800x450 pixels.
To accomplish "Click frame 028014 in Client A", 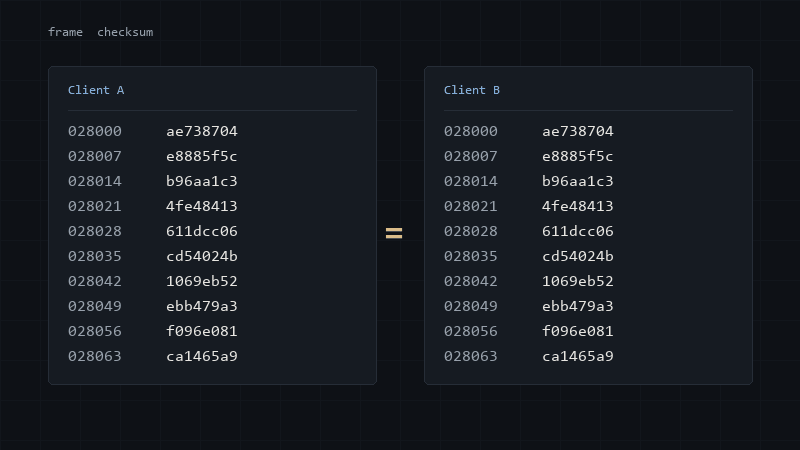I will pos(95,181).
